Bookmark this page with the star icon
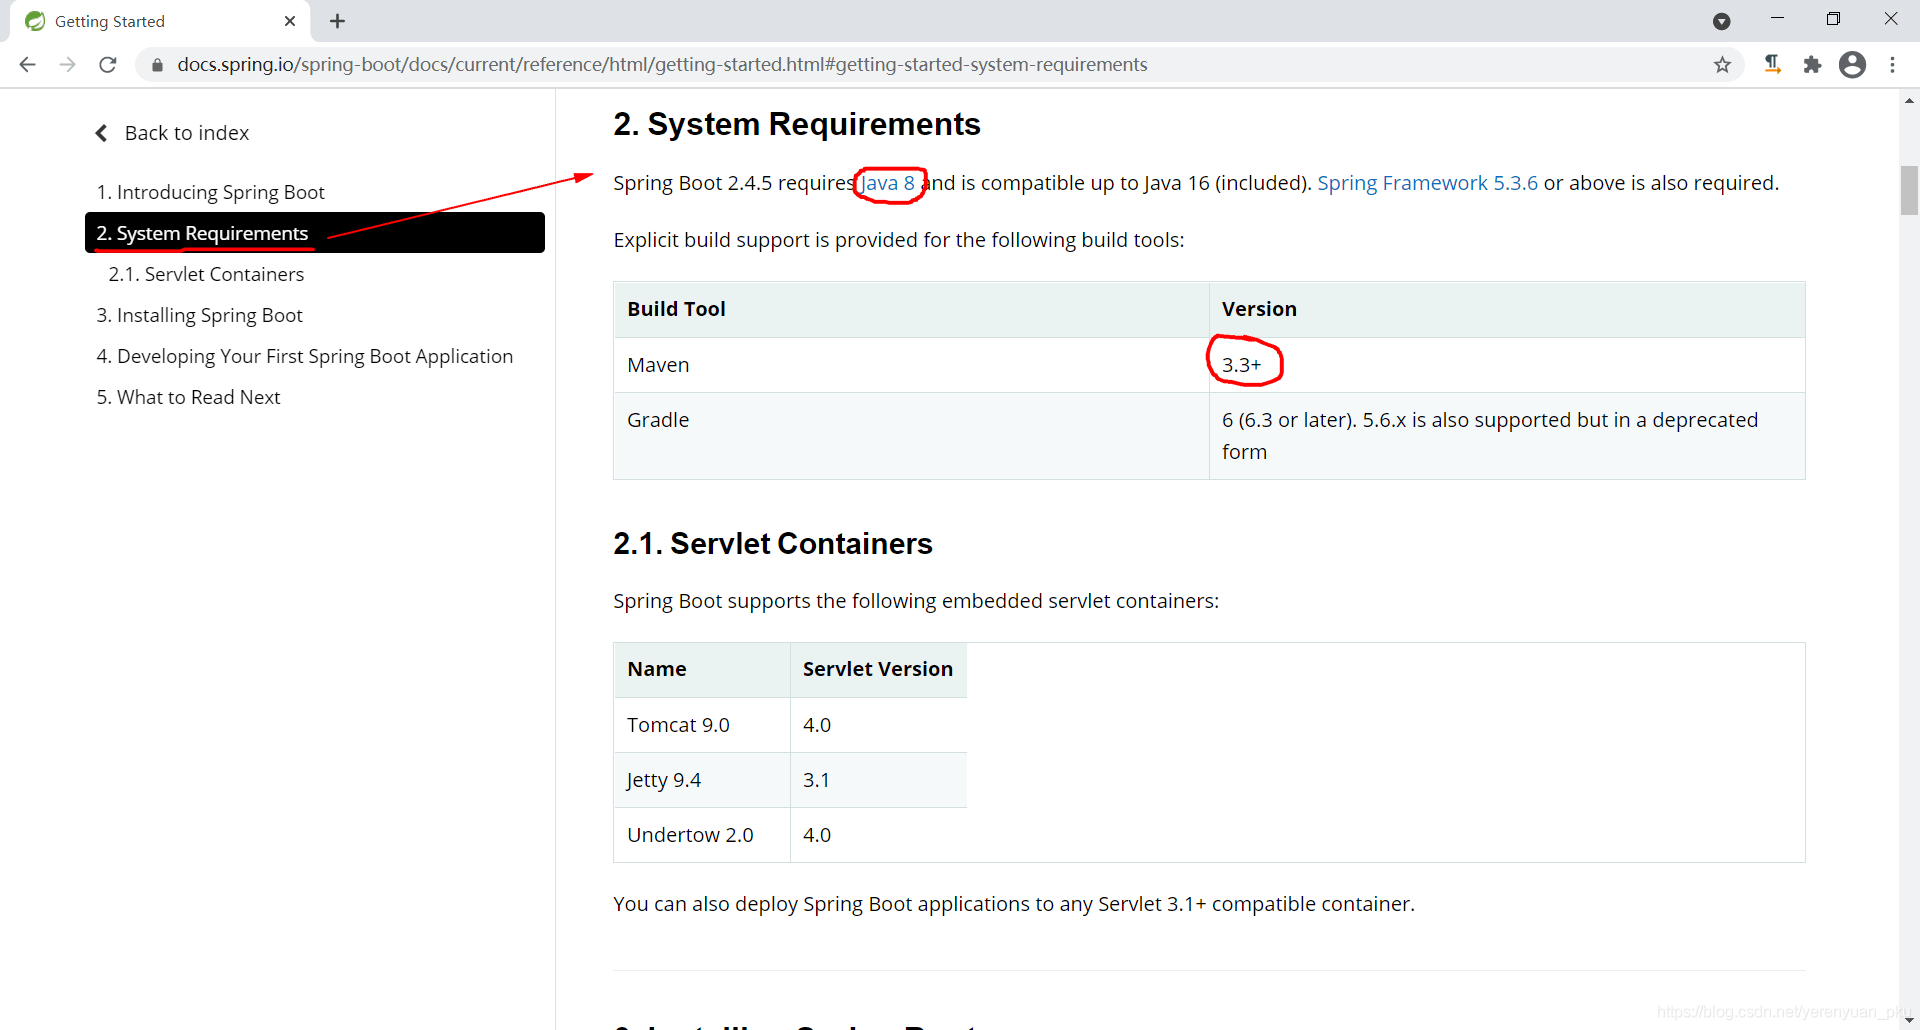Screen dimensions: 1920x1030 tap(1722, 65)
